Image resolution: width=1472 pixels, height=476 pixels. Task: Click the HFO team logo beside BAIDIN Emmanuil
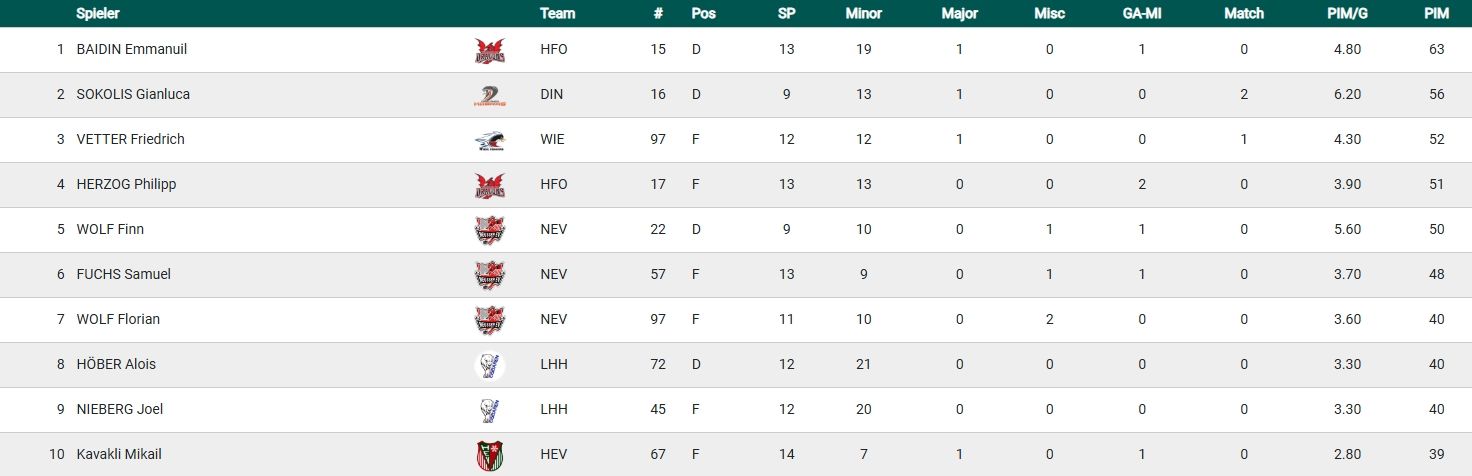[x=490, y=50]
